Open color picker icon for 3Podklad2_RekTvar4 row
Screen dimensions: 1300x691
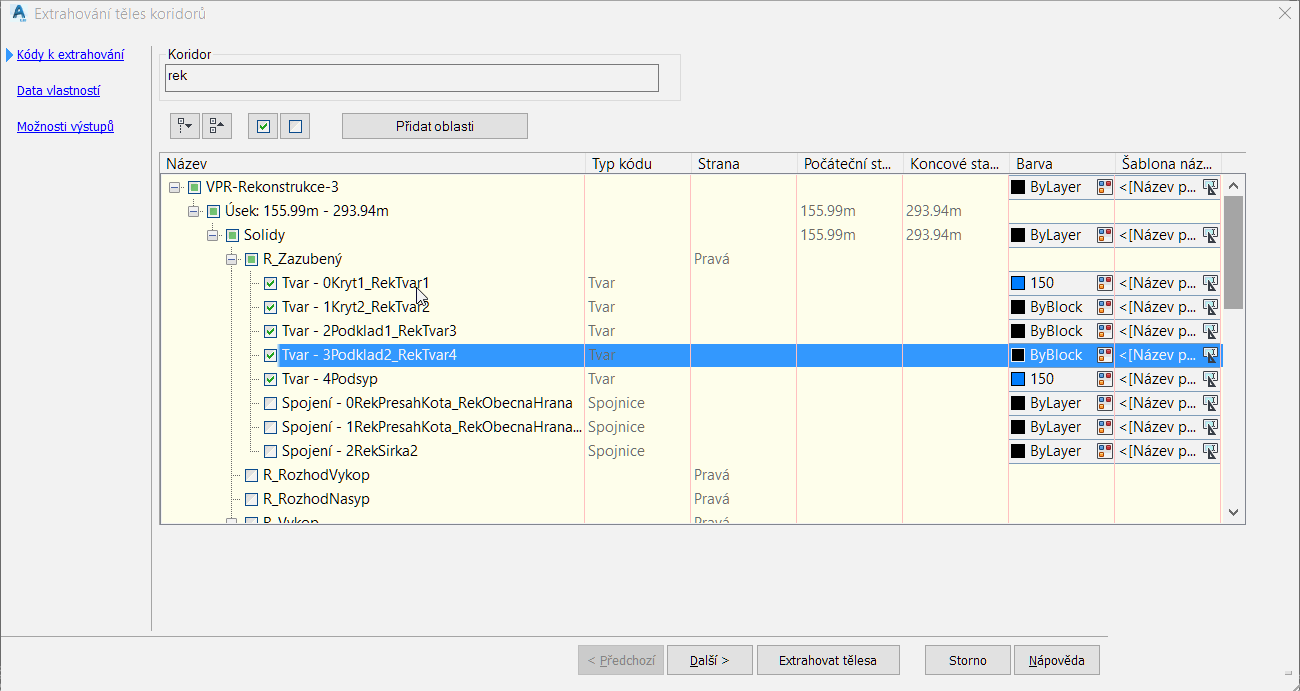click(1104, 355)
